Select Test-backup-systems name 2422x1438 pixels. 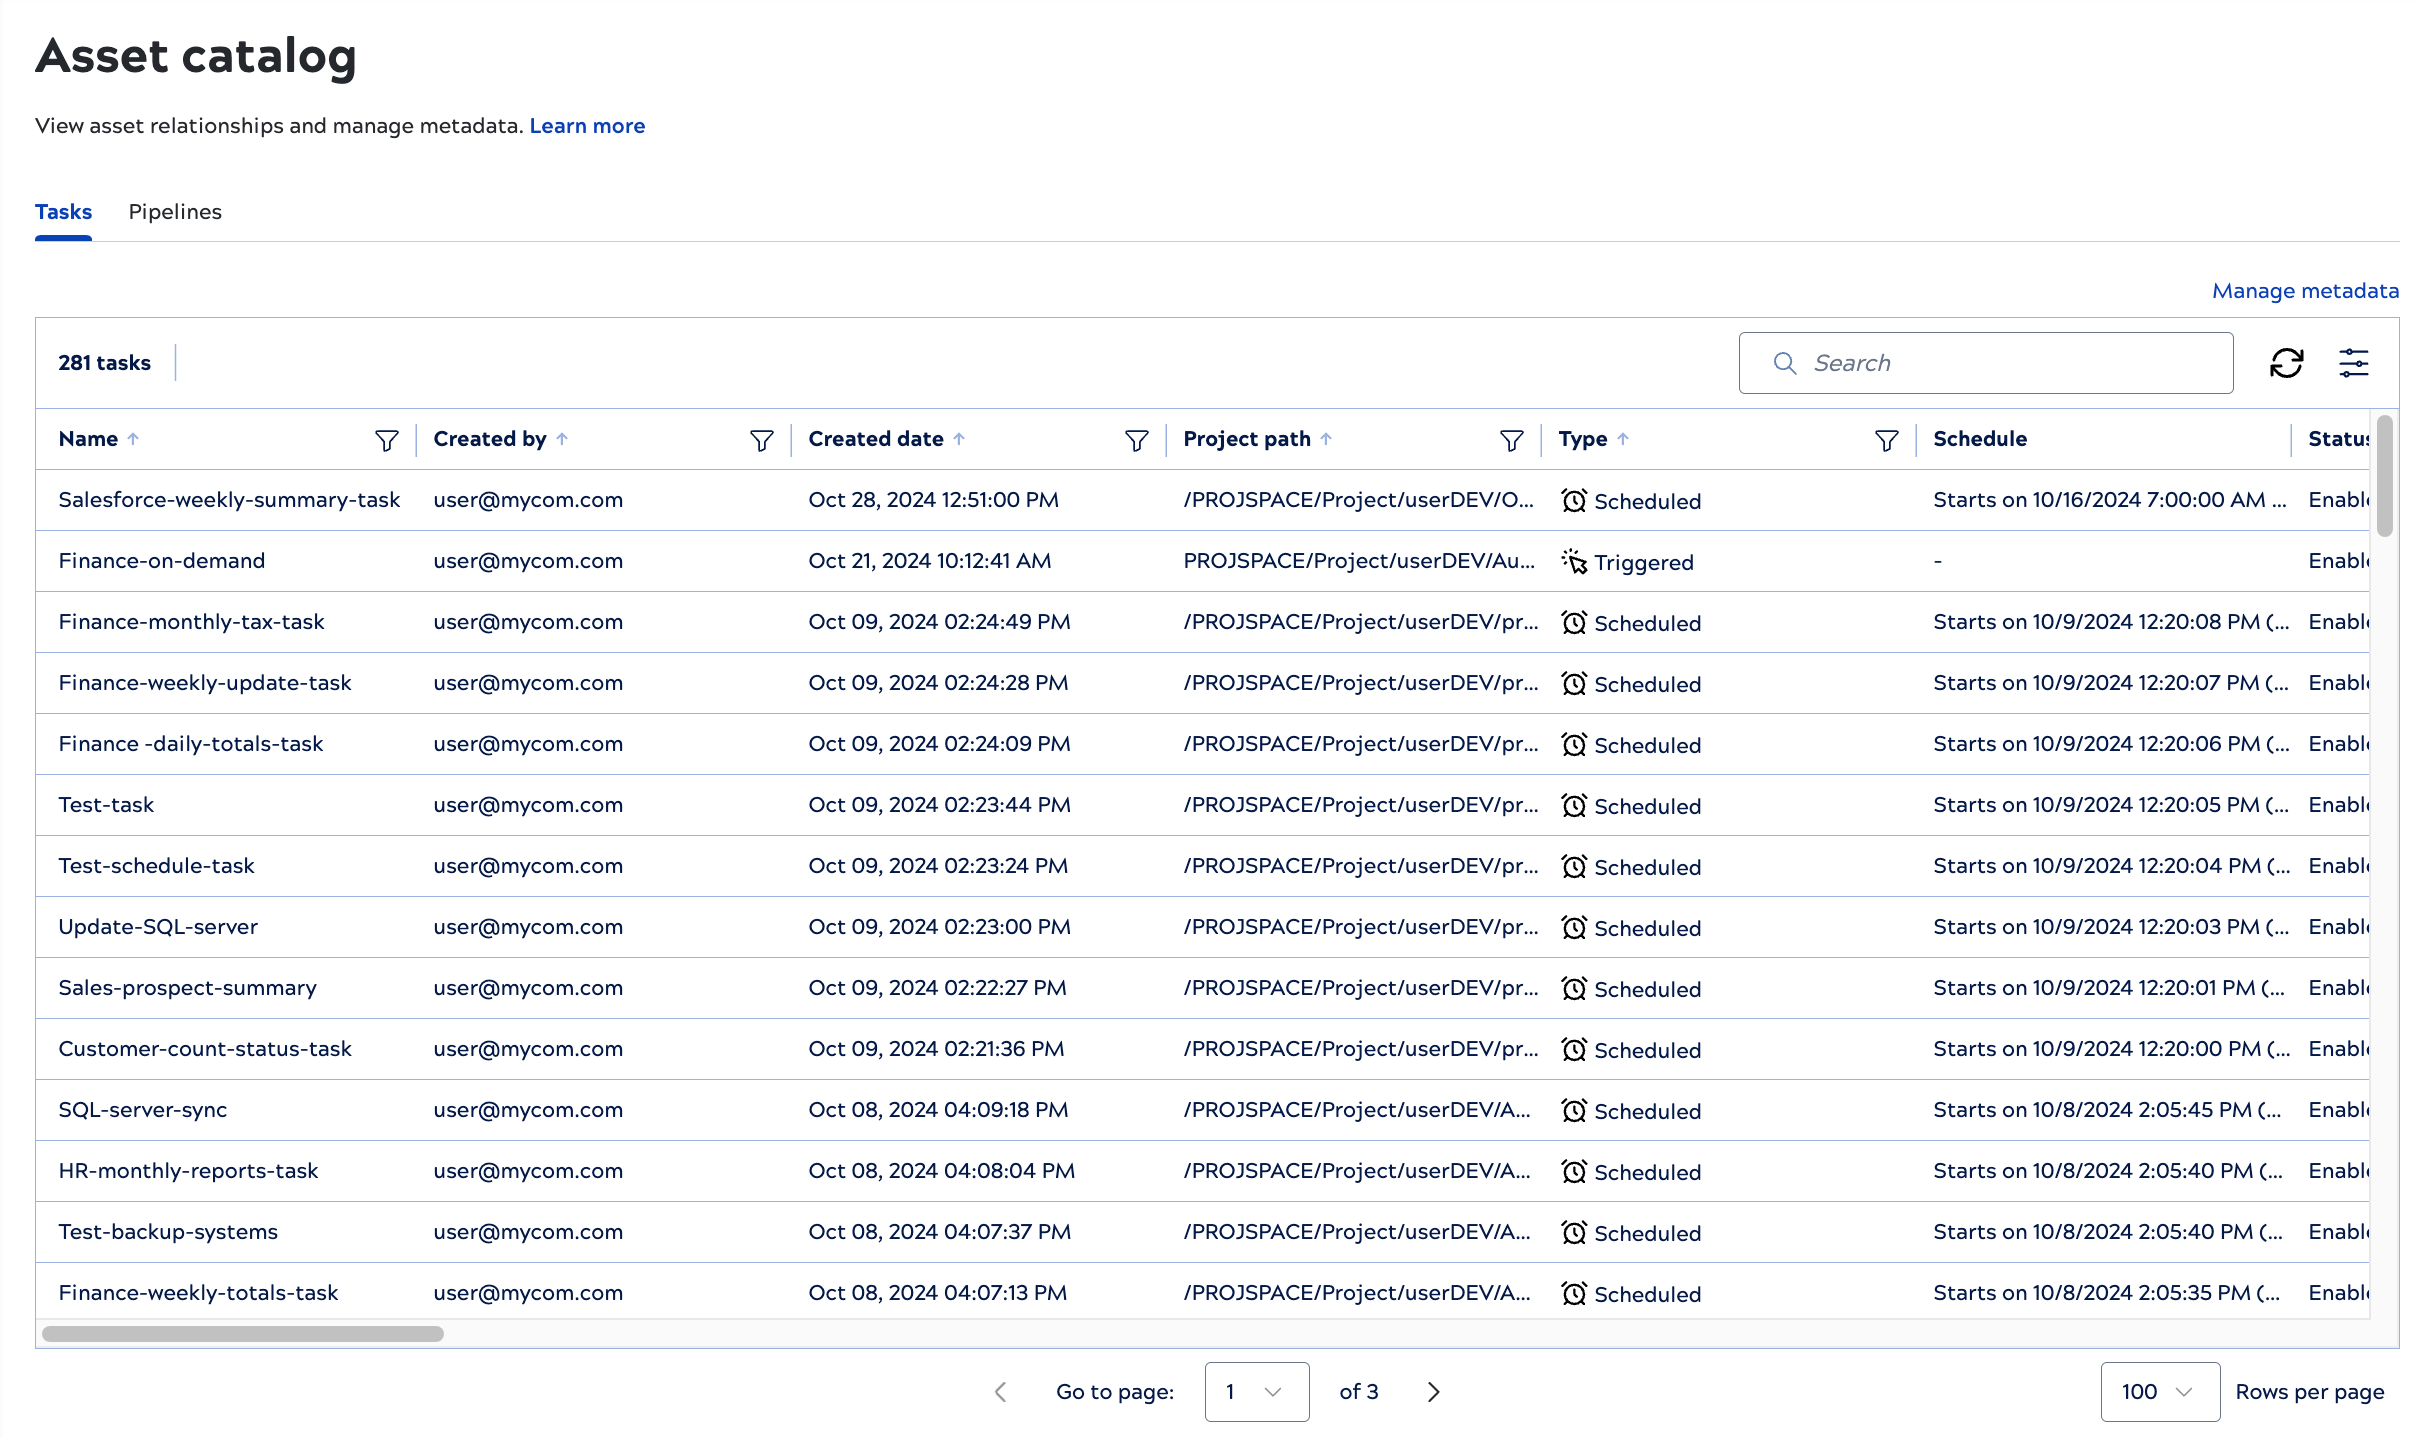coord(168,1232)
